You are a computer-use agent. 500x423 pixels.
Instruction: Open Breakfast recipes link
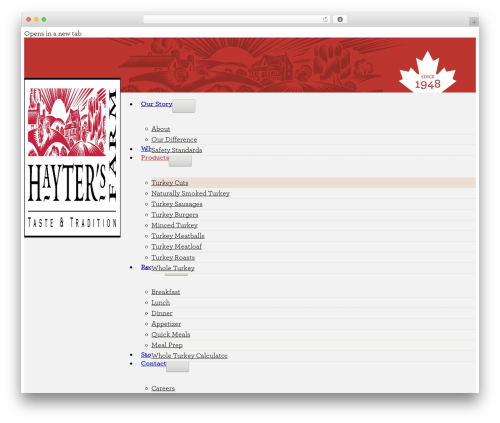coord(166,292)
